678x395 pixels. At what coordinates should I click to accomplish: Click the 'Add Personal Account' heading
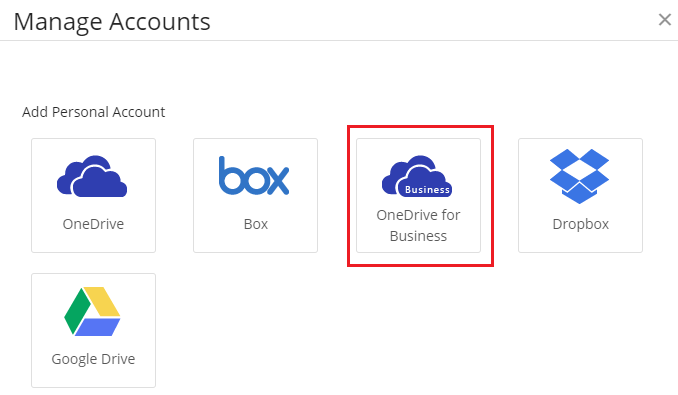[93, 112]
